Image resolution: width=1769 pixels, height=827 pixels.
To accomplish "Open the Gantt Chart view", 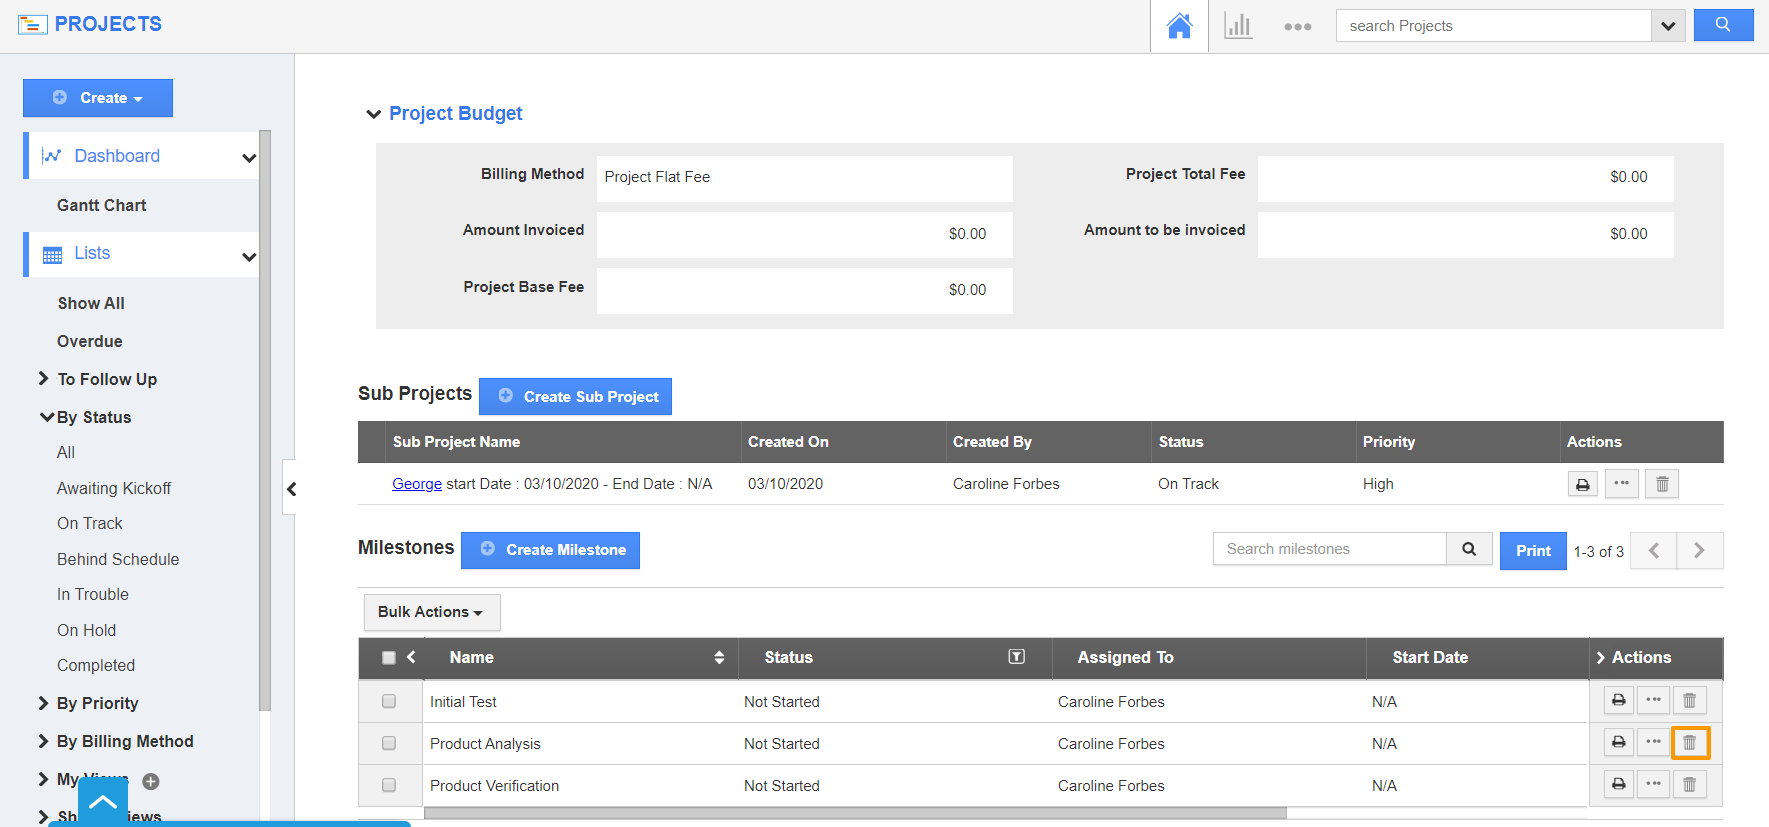I will coord(102,205).
